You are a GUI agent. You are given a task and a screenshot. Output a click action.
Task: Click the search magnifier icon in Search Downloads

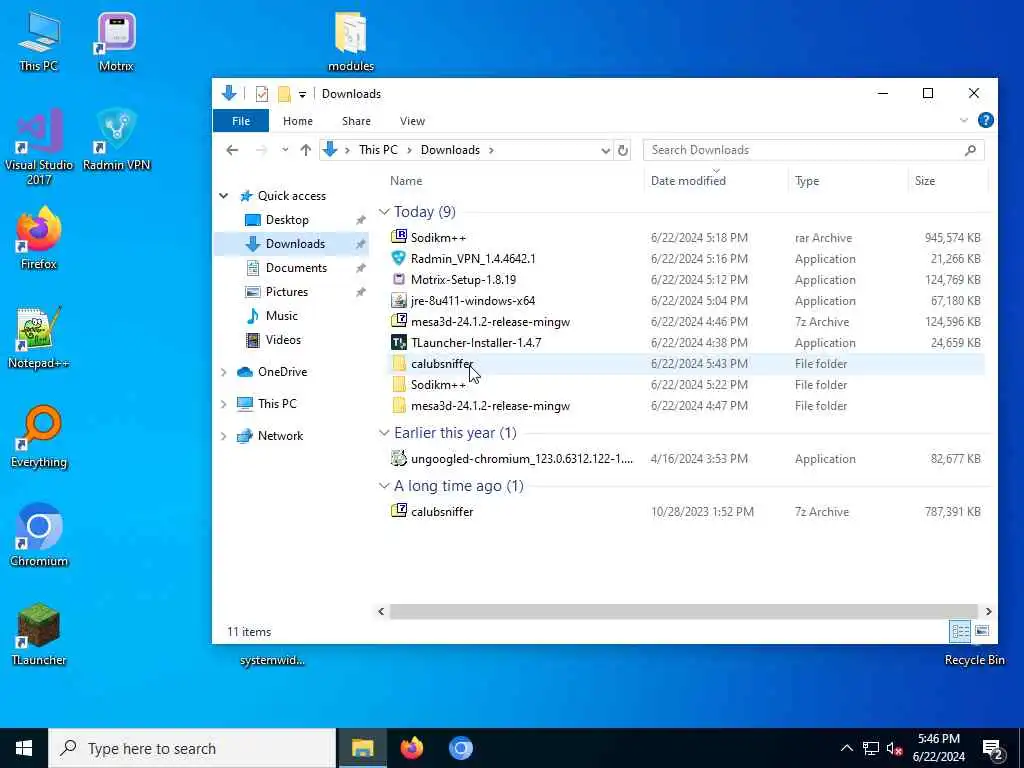pos(970,150)
